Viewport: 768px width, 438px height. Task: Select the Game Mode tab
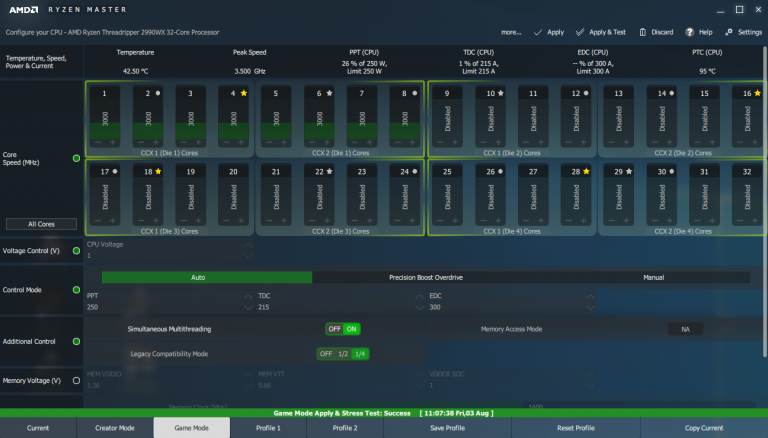point(192,428)
